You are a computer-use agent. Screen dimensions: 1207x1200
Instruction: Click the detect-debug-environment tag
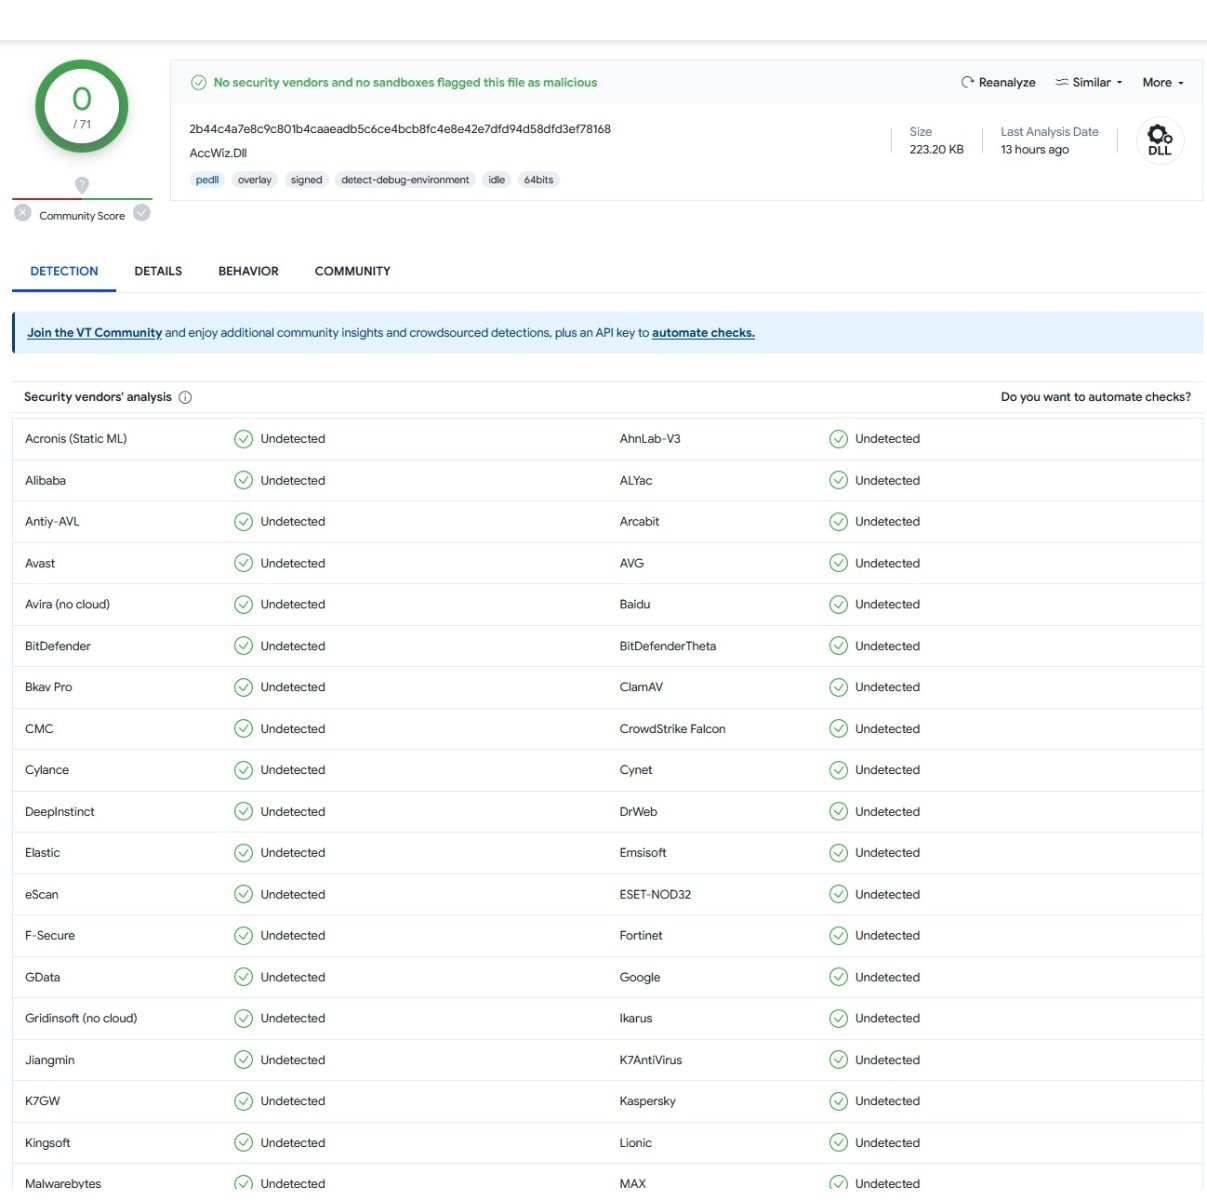(405, 180)
